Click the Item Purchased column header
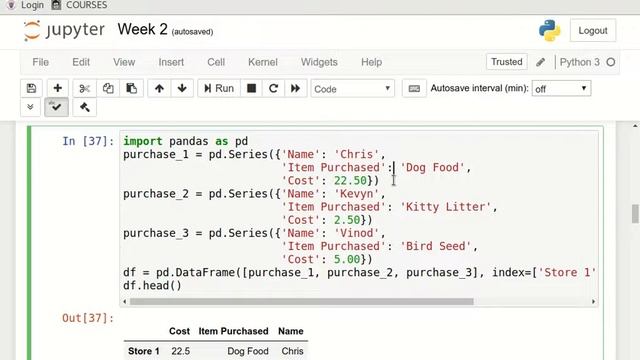 click(233, 331)
